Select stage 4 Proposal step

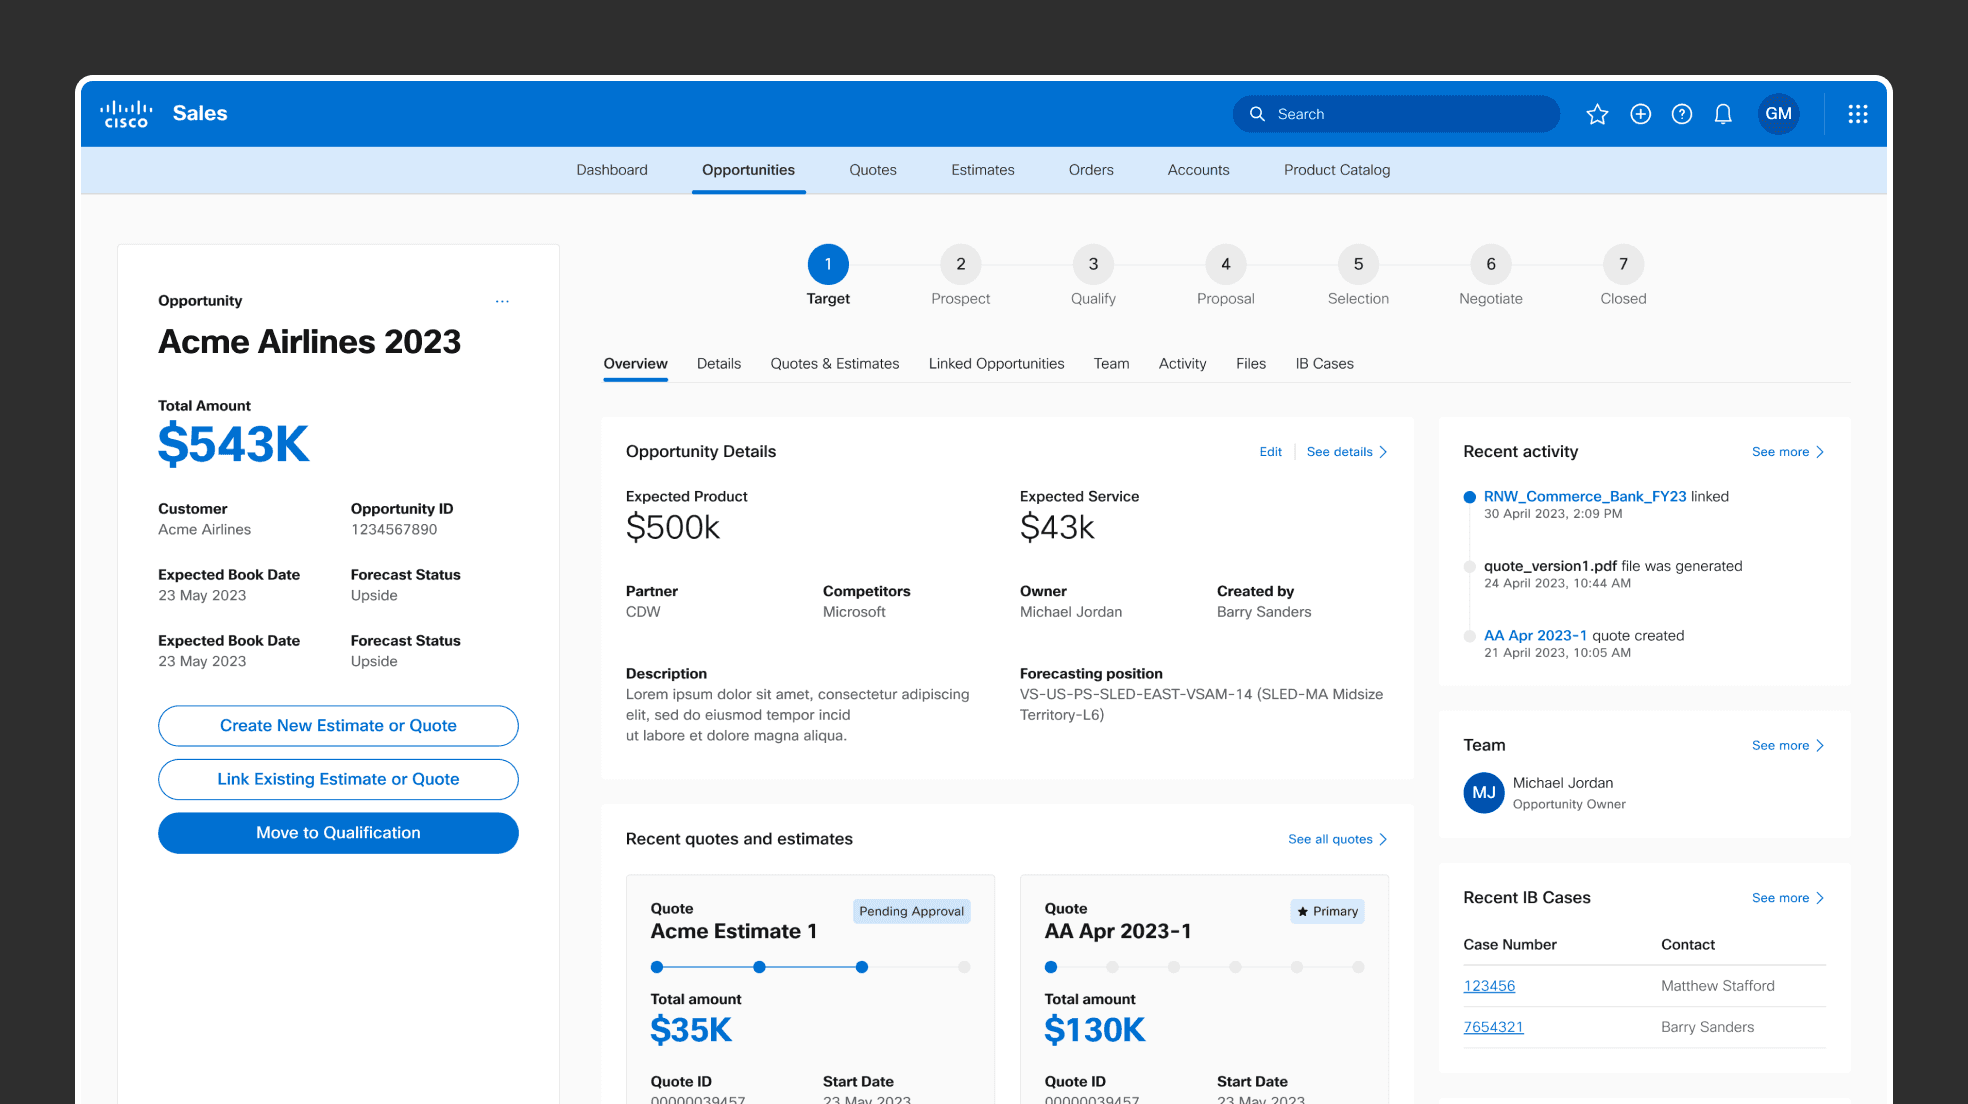1225,265
